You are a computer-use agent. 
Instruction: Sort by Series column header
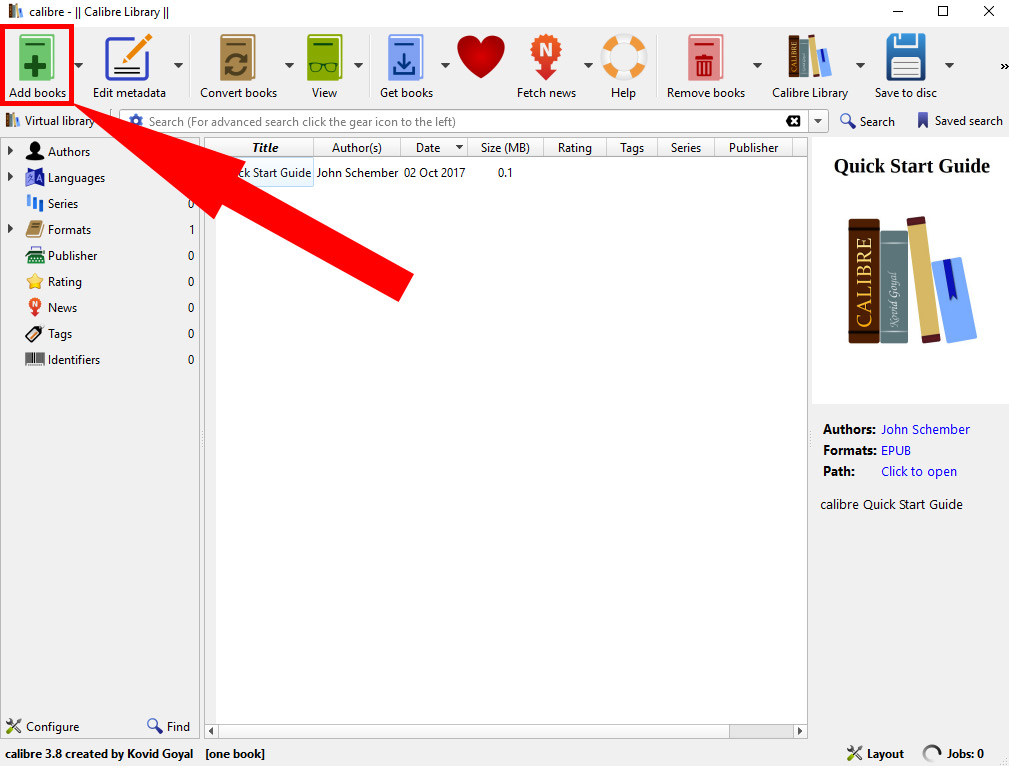pos(686,147)
